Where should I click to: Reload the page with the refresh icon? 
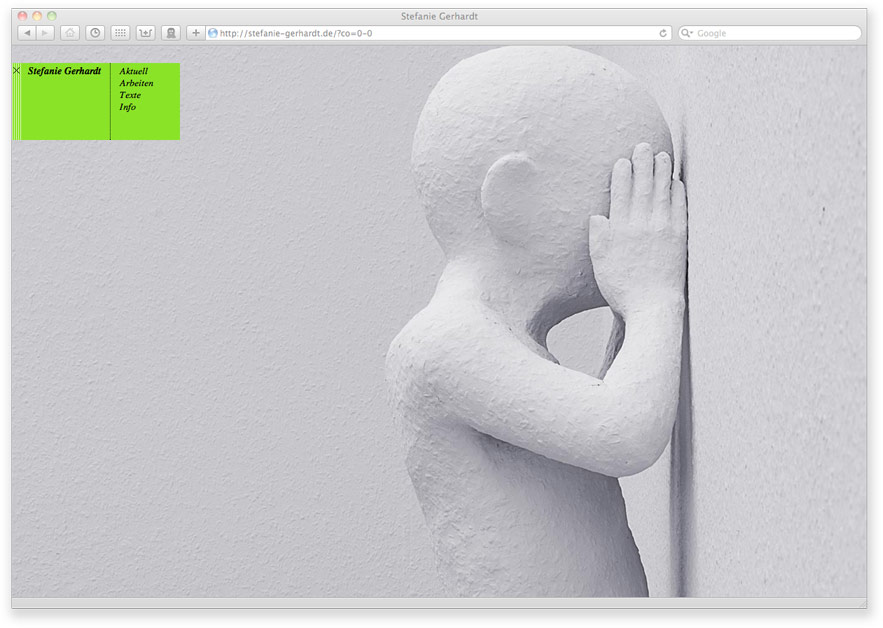coord(663,33)
